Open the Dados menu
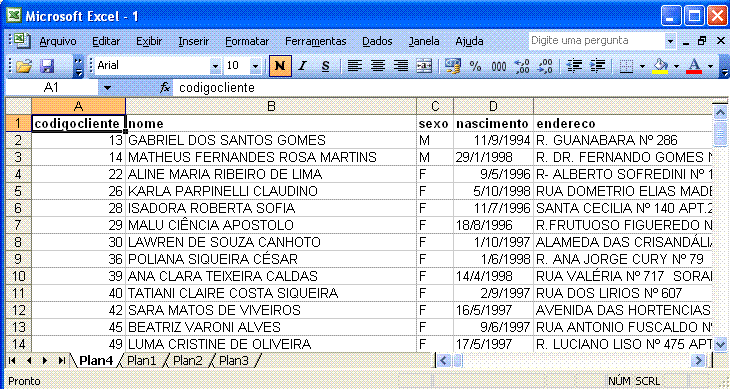 coord(377,41)
